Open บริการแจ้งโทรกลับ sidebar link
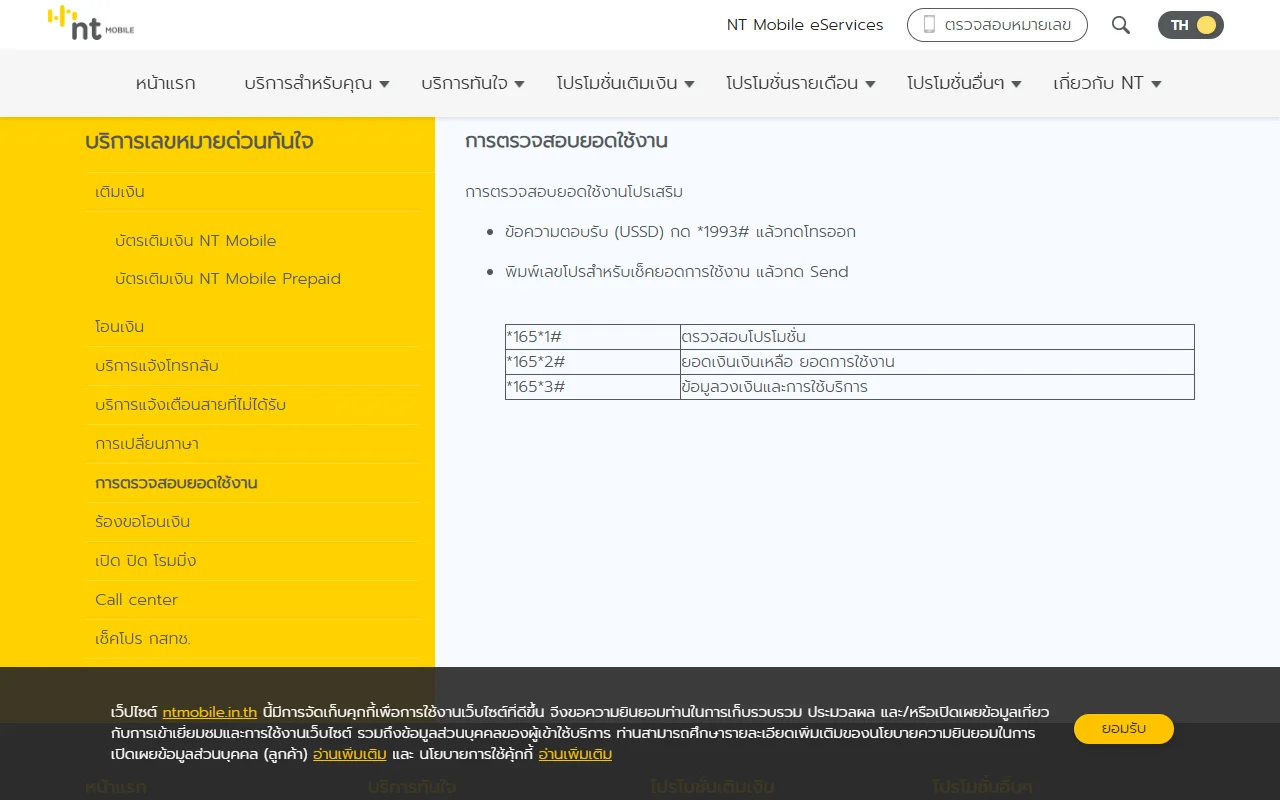Image resolution: width=1280 pixels, height=800 pixels. pyautogui.click(x=157, y=366)
